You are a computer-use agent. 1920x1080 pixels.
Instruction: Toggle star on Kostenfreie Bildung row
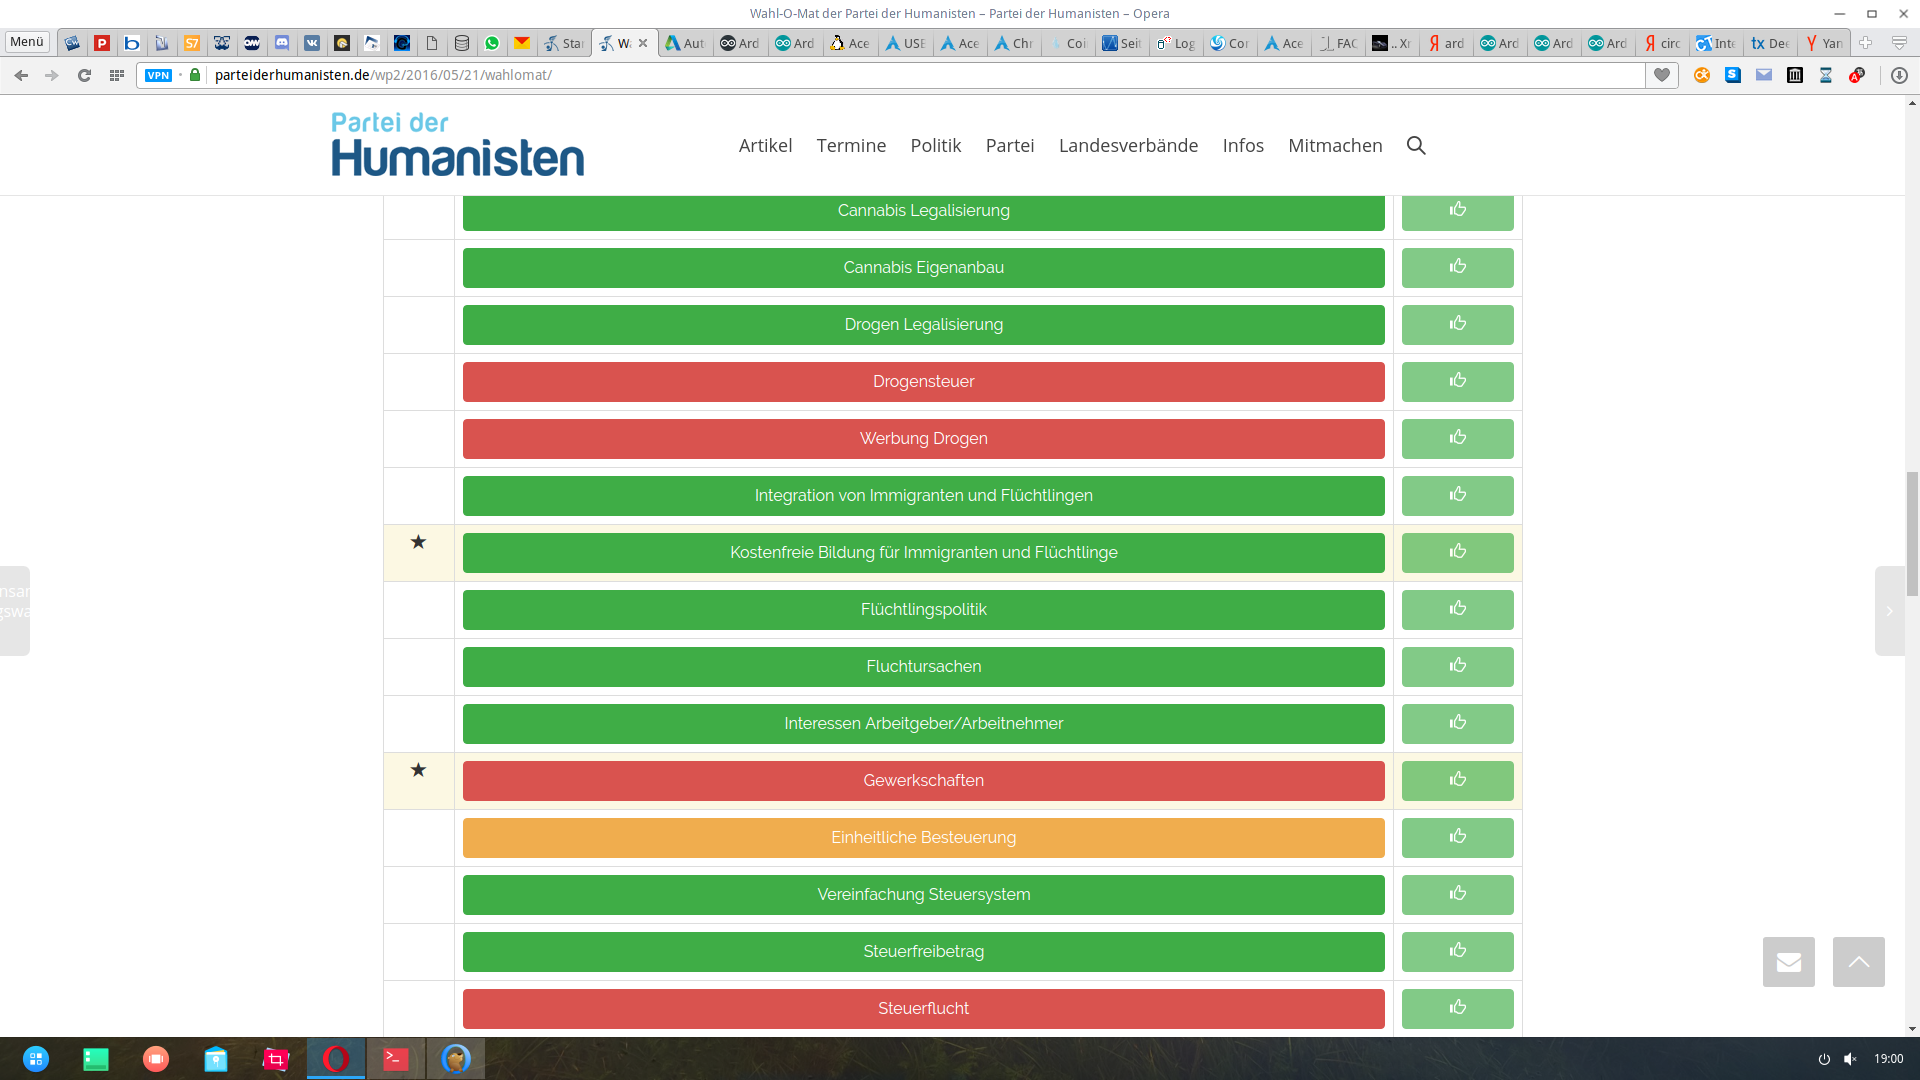point(418,542)
